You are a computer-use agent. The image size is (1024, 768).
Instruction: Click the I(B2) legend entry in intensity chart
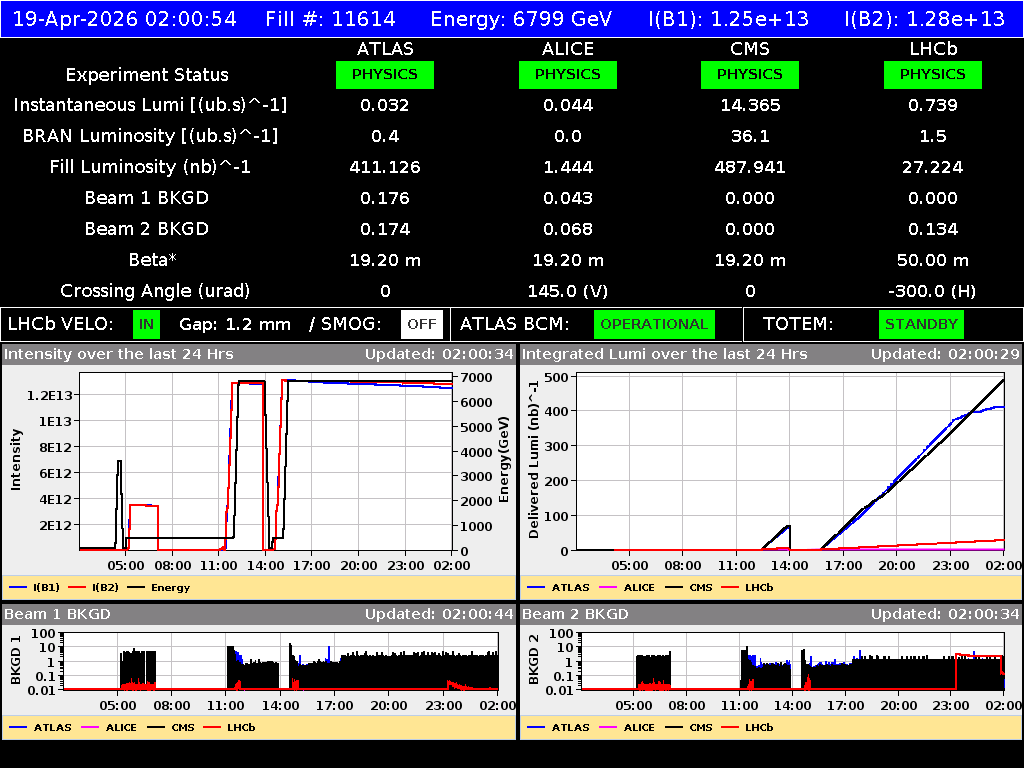[93, 587]
